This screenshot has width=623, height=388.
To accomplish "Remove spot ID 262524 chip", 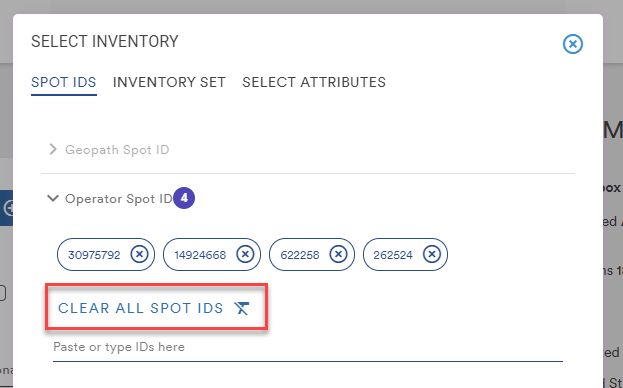I will tap(432, 254).
